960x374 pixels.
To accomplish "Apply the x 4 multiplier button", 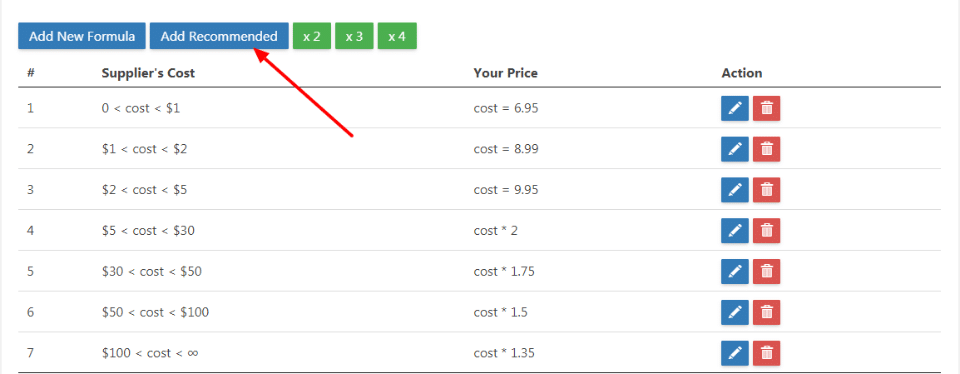I will coord(397,36).
